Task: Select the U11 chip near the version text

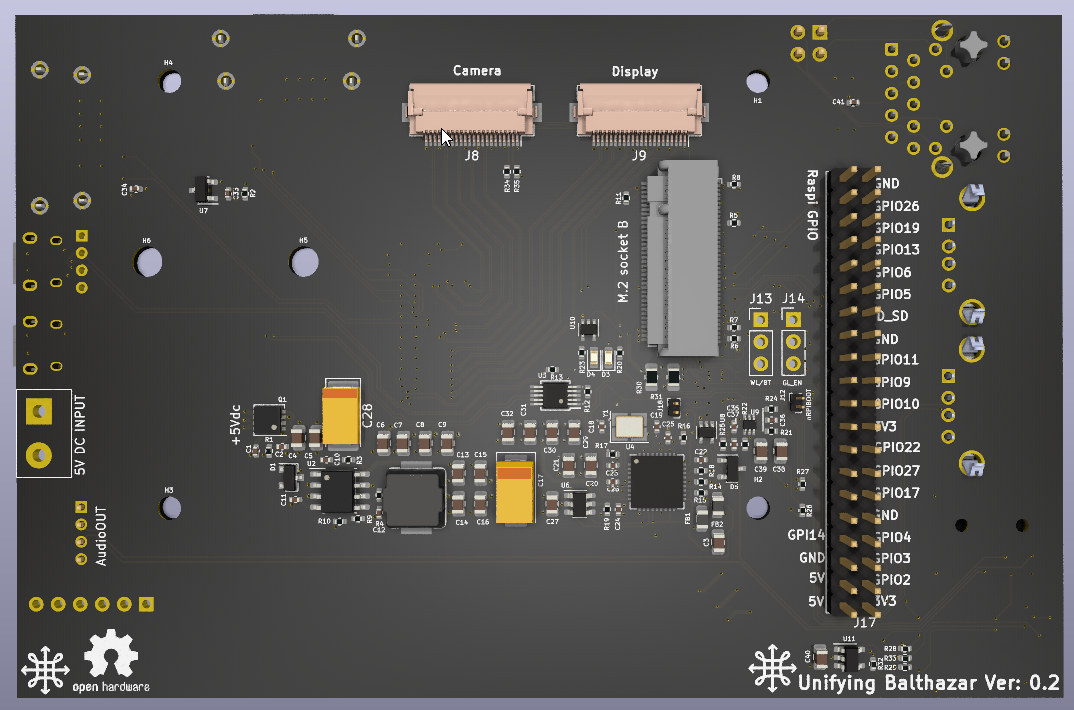Action: click(849, 658)
